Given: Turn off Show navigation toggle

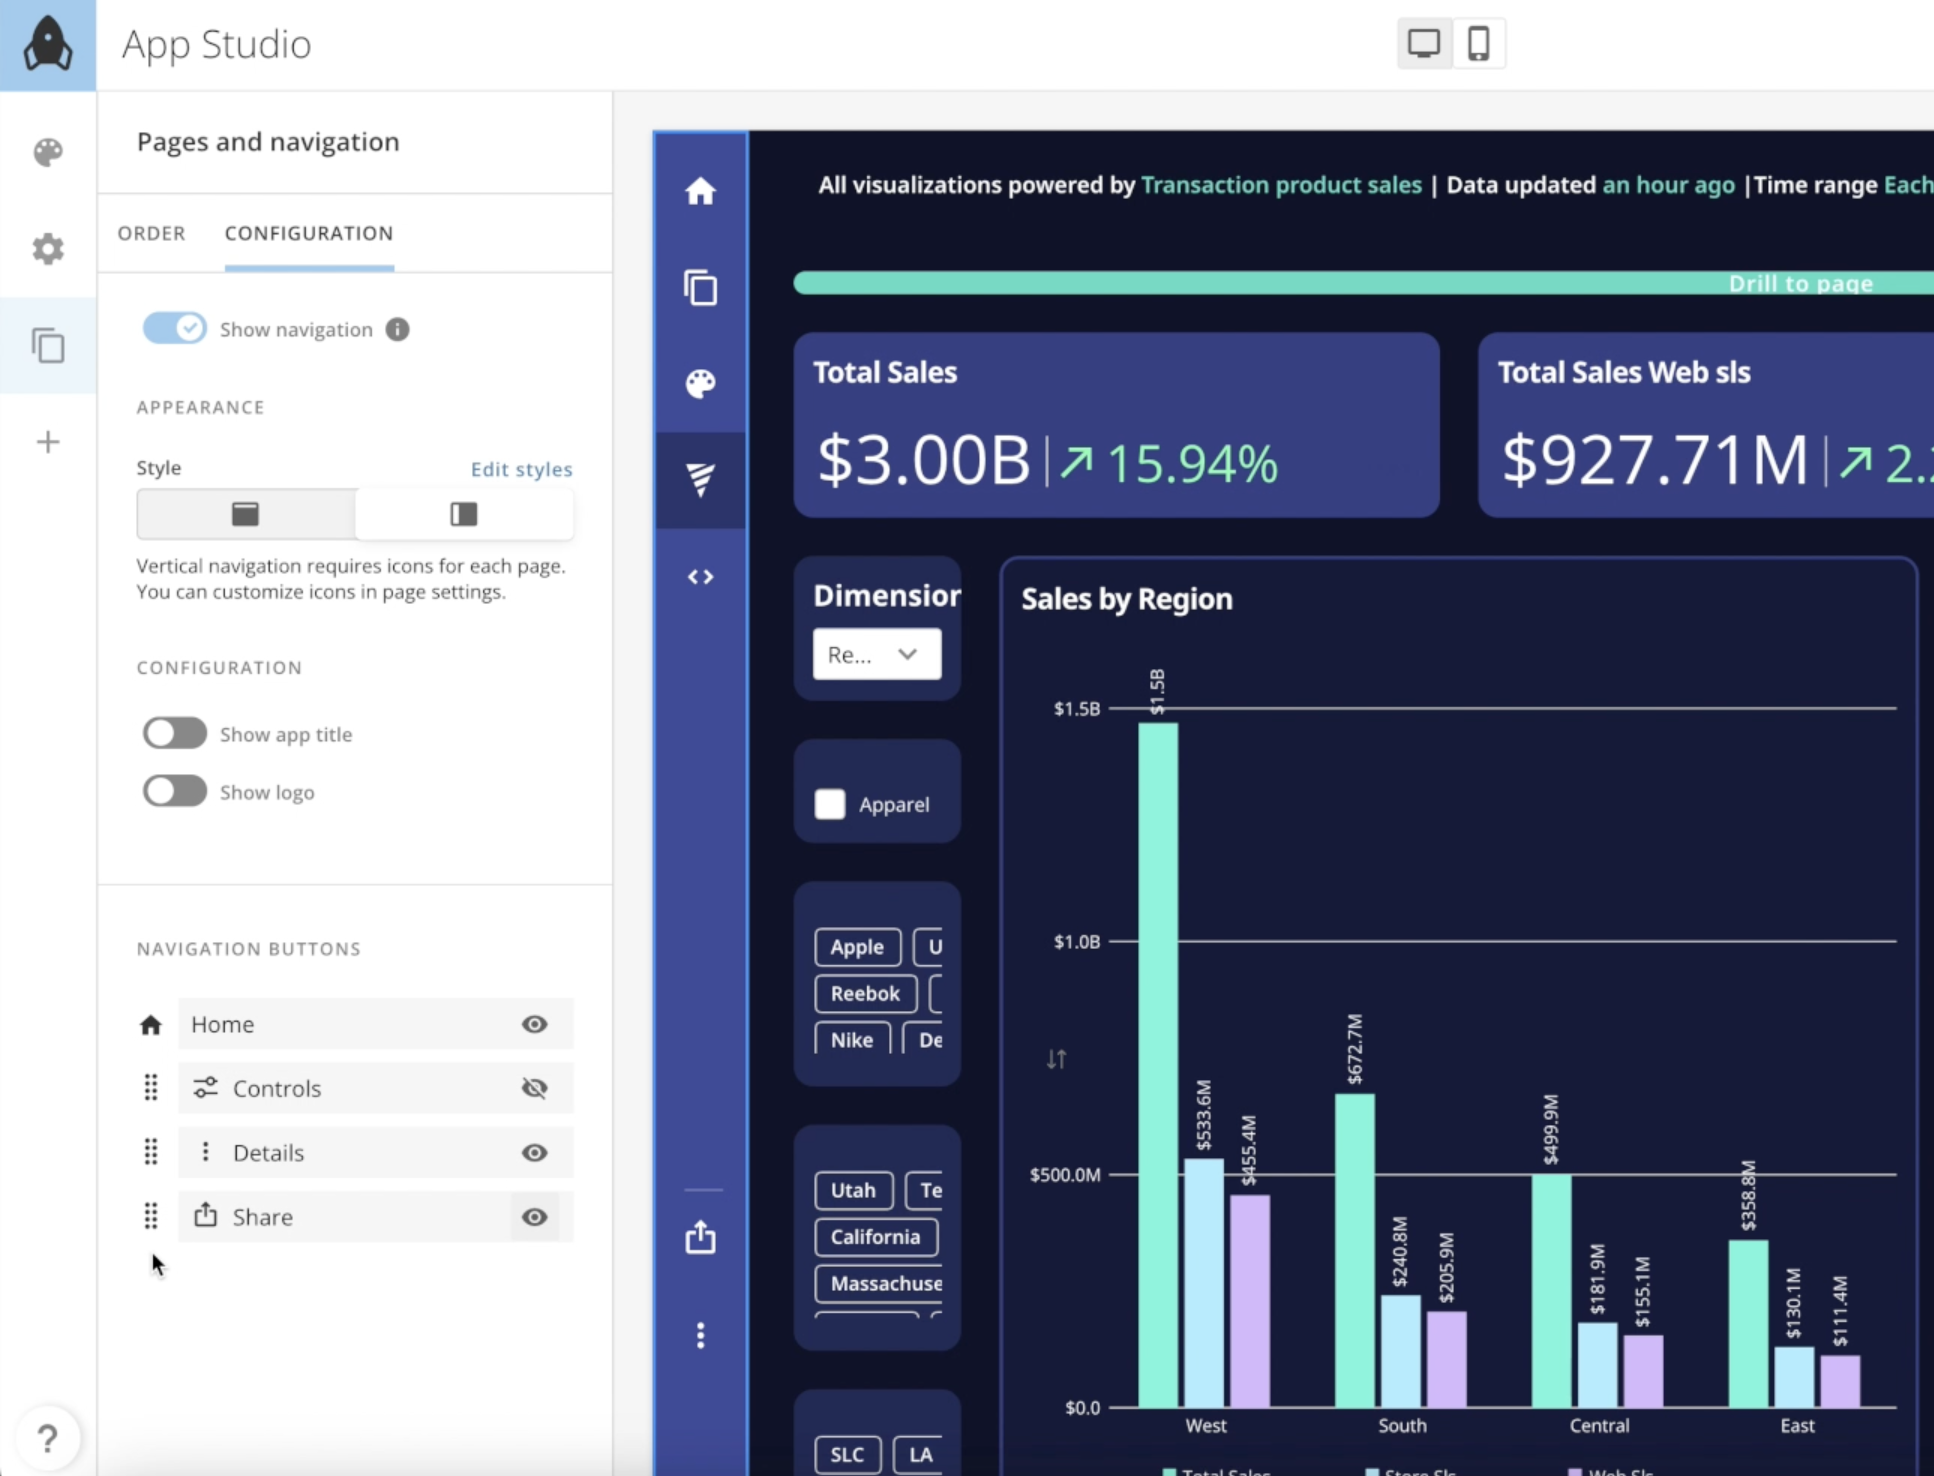Looking at the screenshot, I should coord(174,329).
